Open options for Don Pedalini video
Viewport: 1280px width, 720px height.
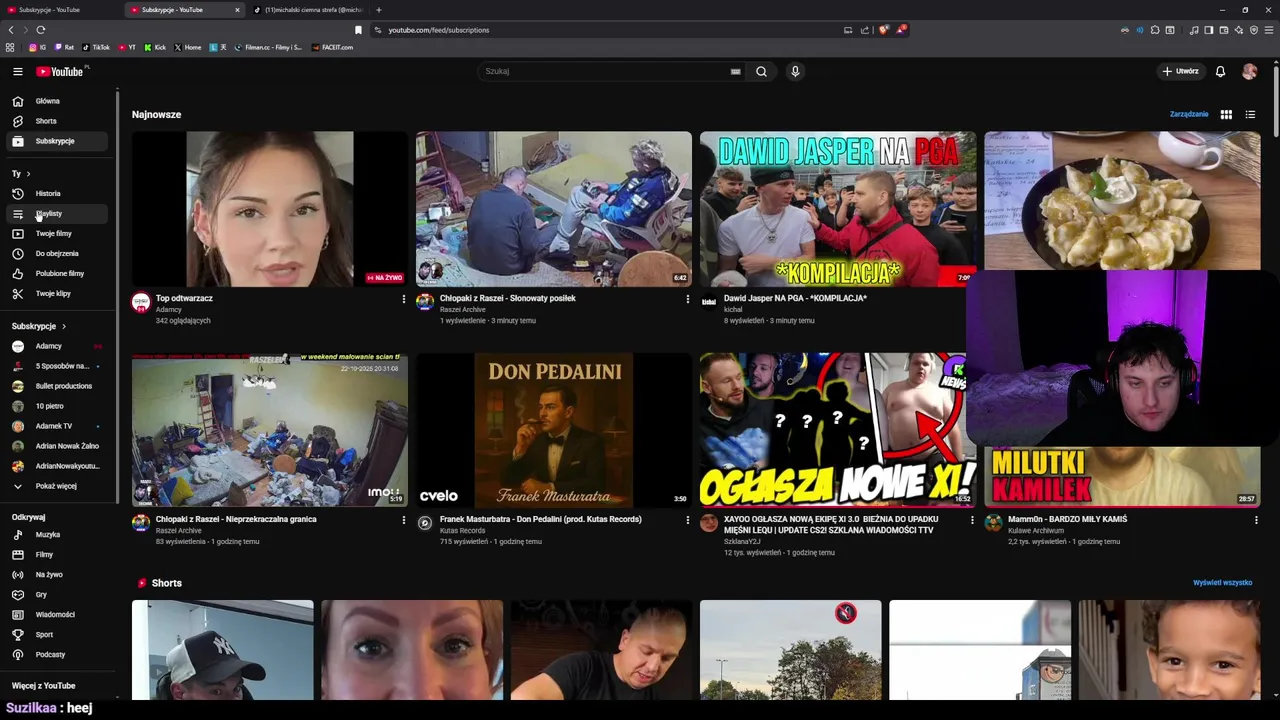coord(687,520)
